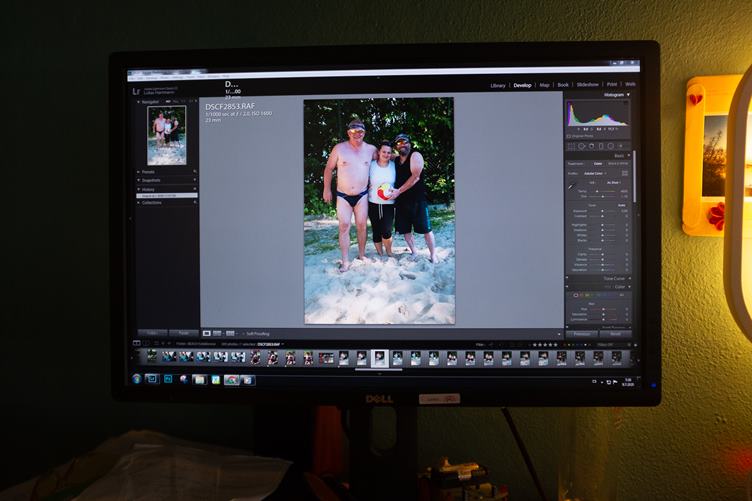
Task: Switch to the Print module
Action: pos(612,84)
